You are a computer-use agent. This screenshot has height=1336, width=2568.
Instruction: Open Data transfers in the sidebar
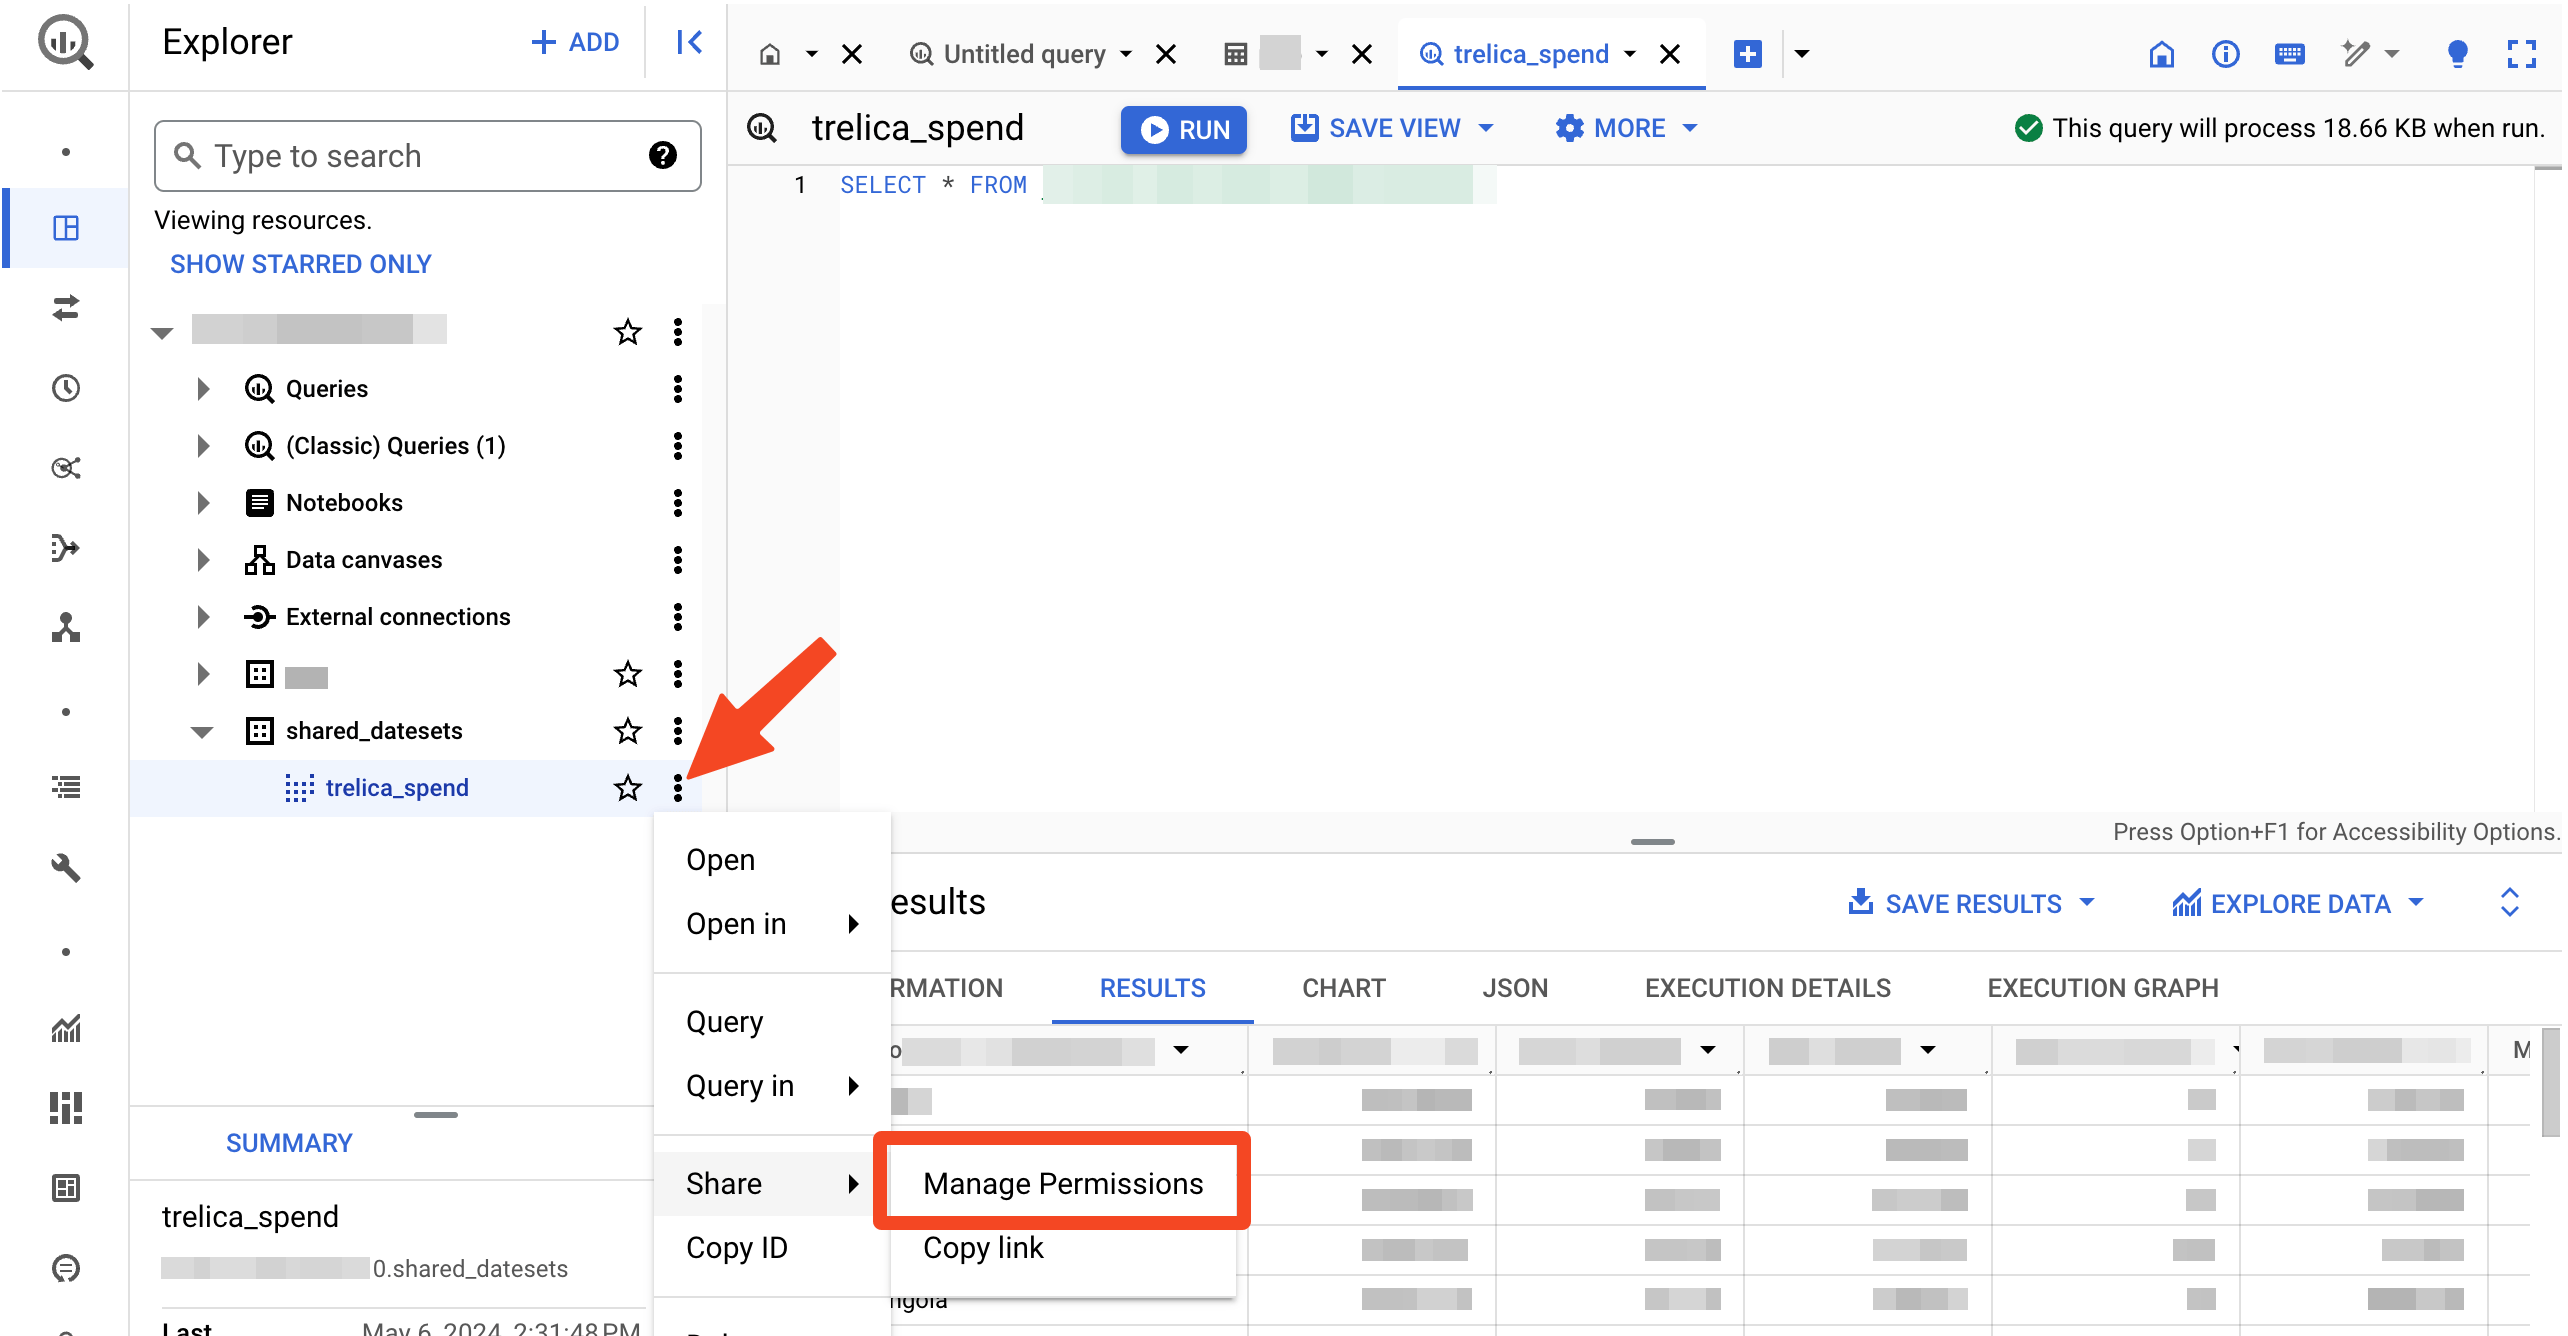click(66, 308)
